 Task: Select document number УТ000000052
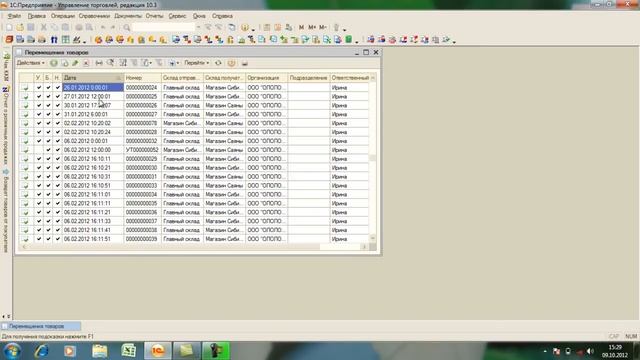[142, 150]
